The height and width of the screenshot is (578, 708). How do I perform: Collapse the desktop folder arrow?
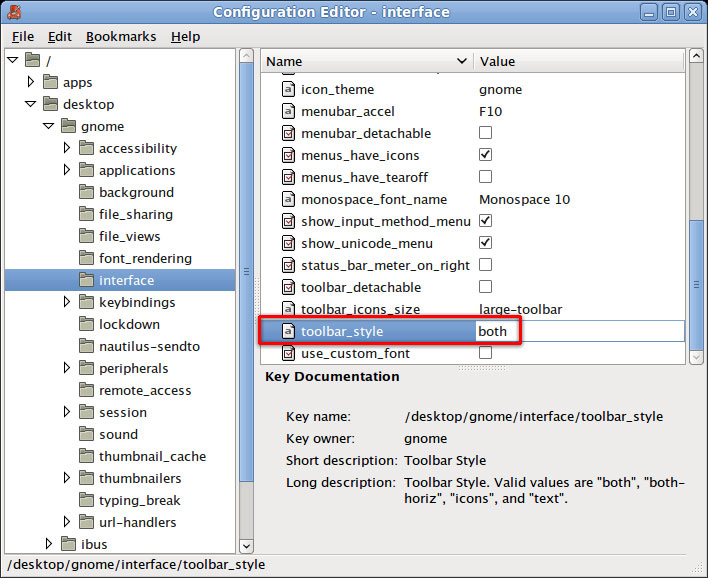pos(31,104)
